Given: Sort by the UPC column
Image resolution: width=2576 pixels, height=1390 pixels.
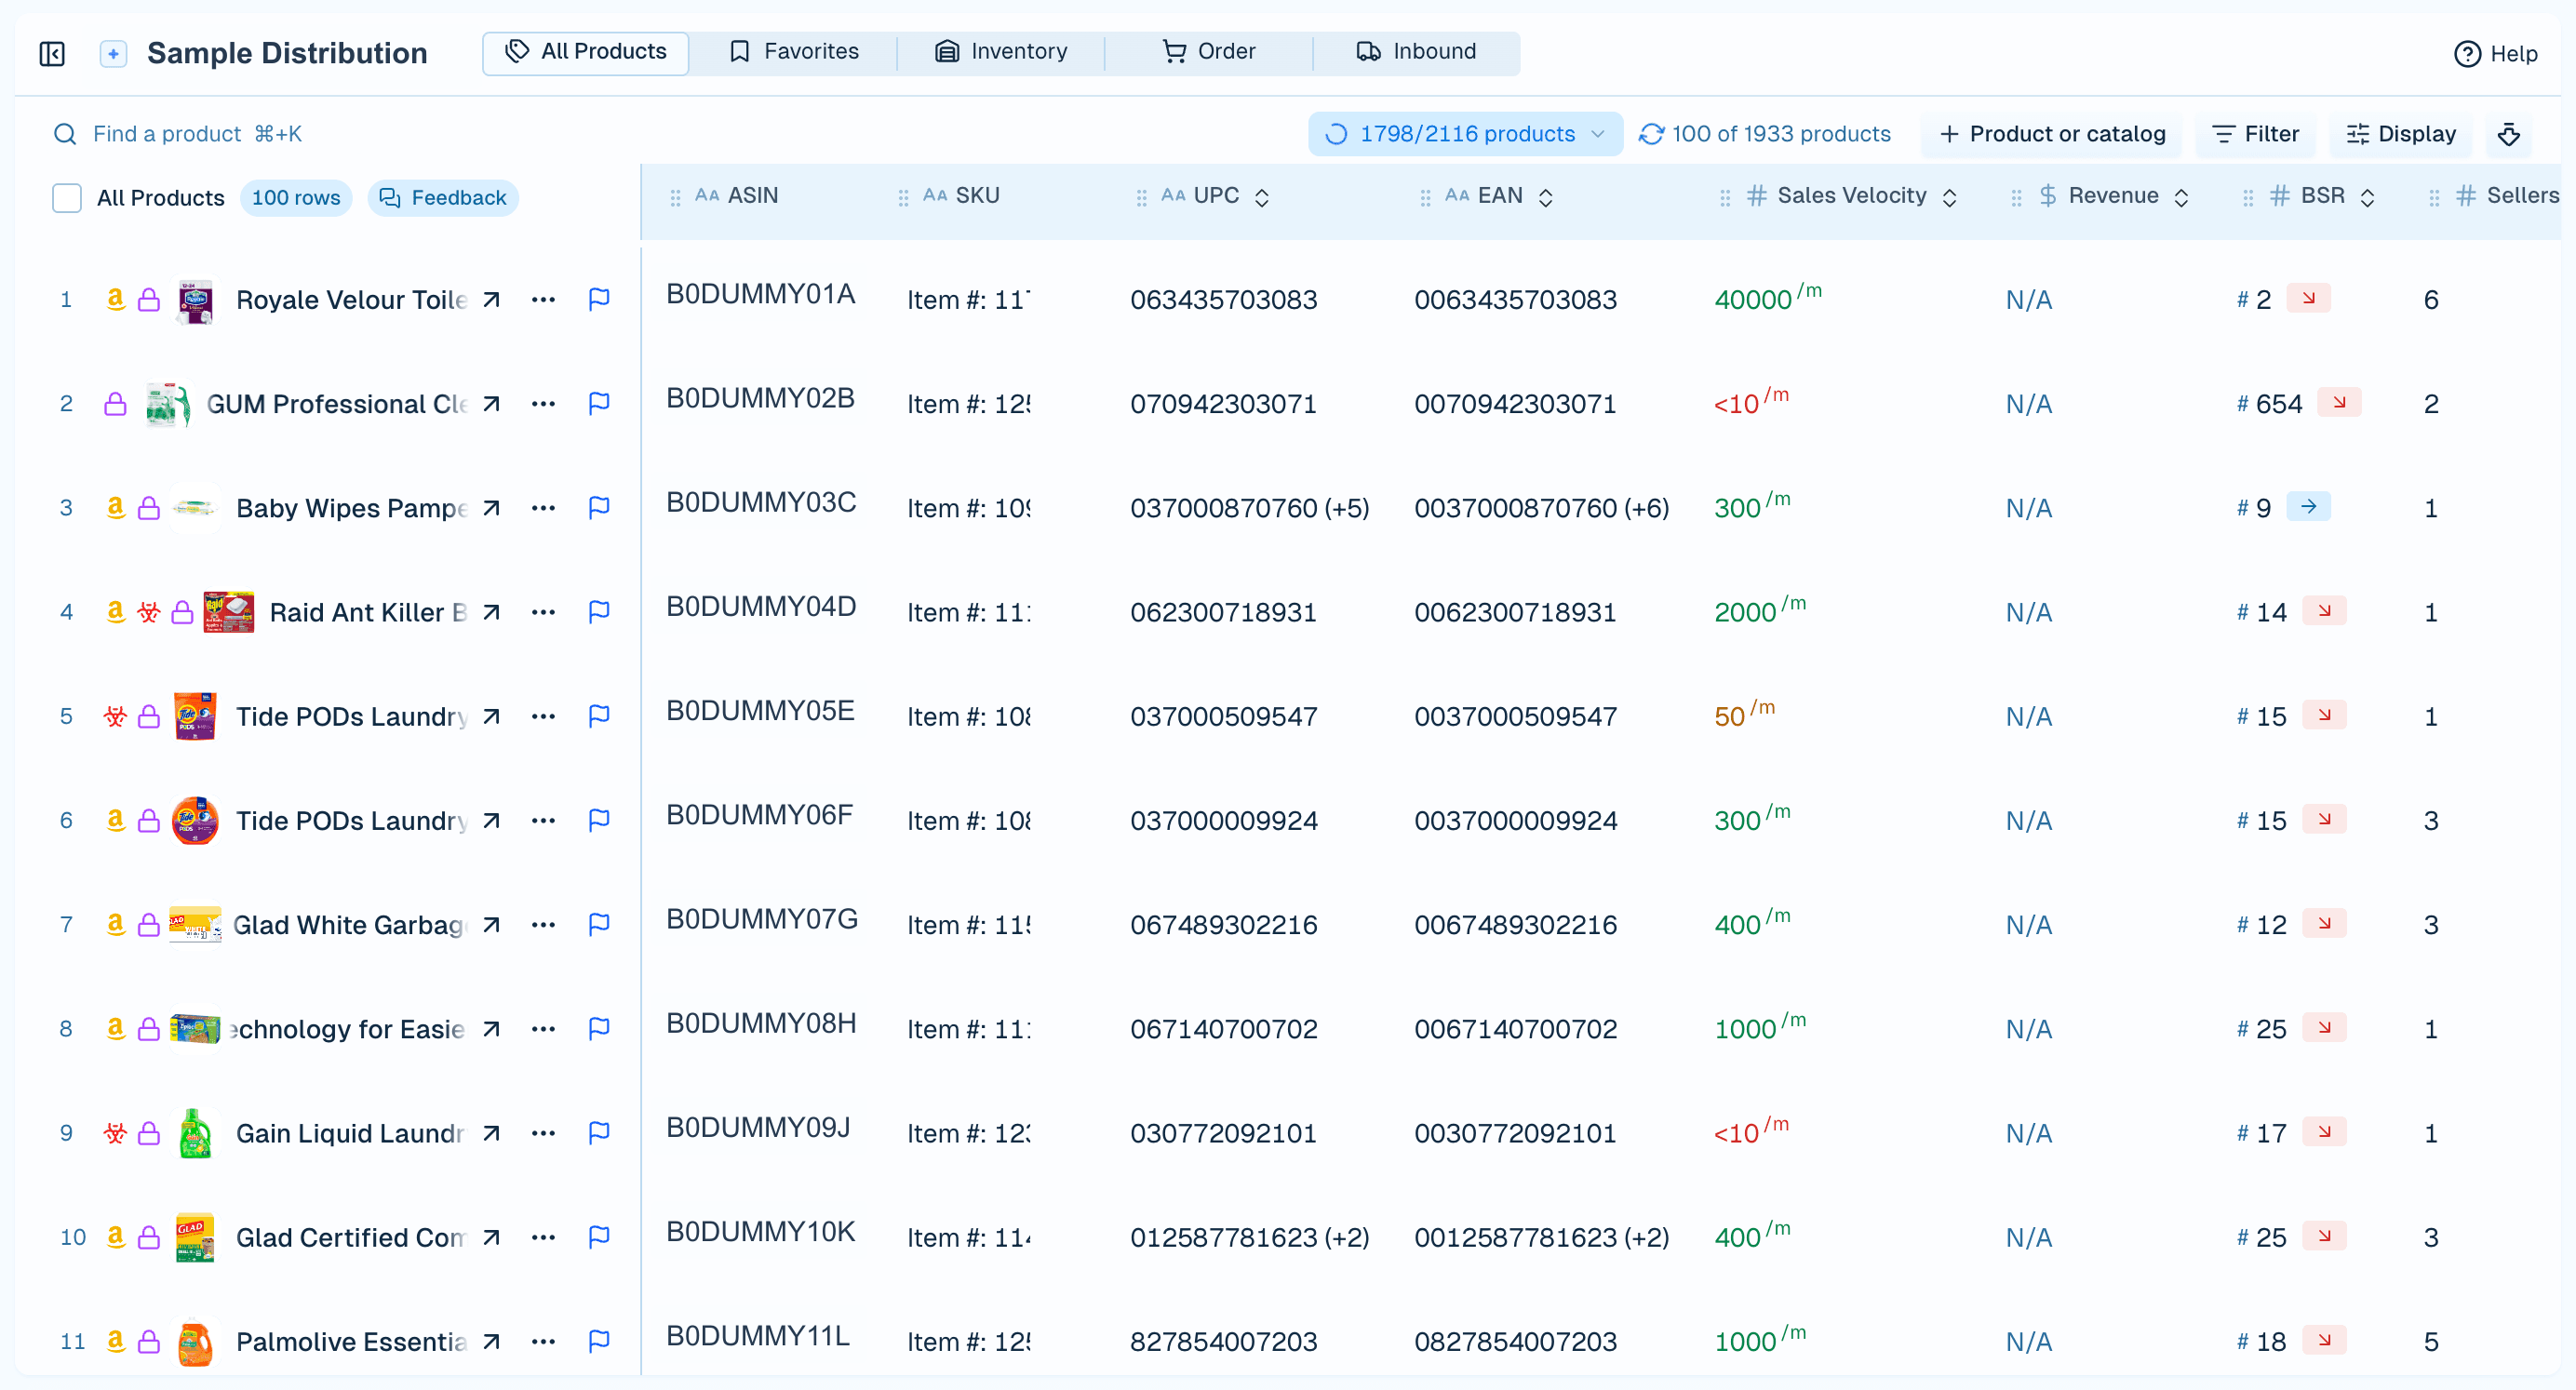Looking at the screenshot, I should (1262, 198).
